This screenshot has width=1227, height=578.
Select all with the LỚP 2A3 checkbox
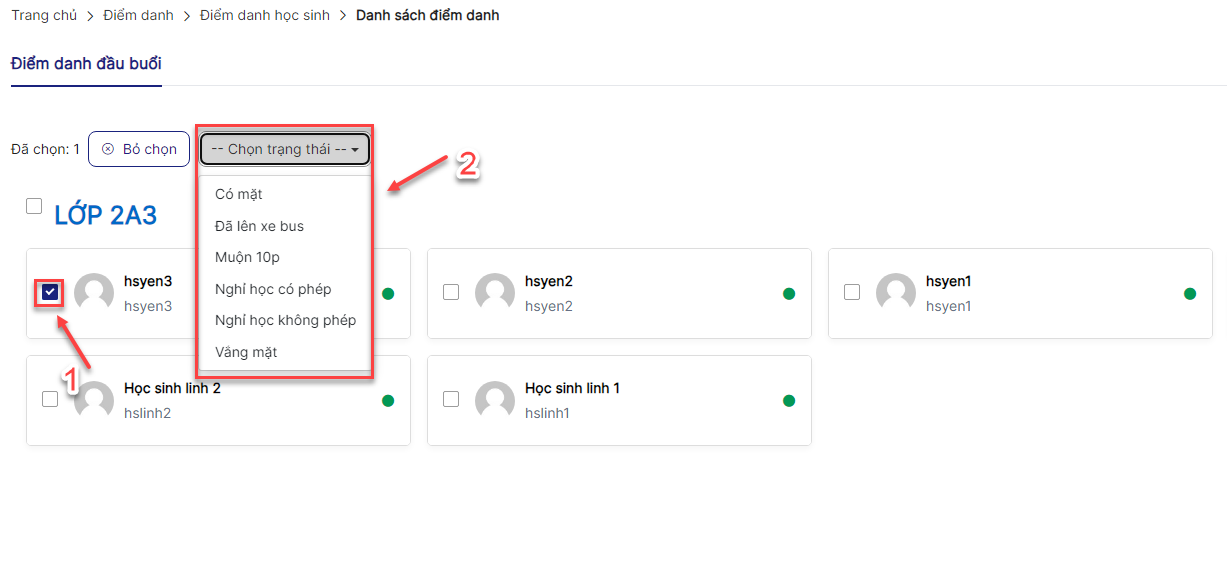[34, 206]
